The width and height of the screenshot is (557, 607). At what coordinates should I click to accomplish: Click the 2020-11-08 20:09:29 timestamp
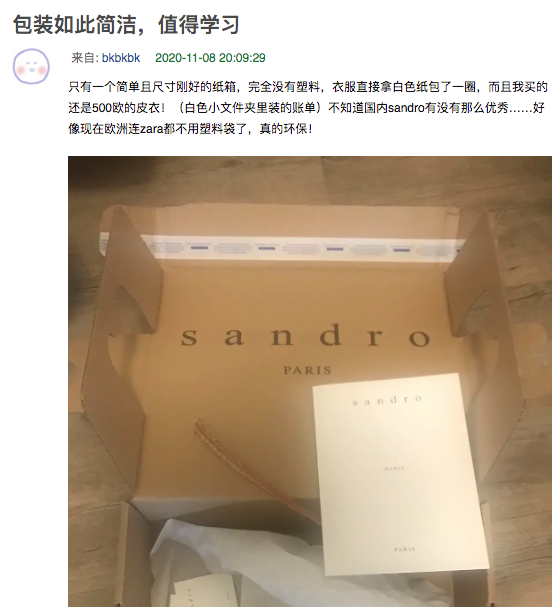[210, 58]
